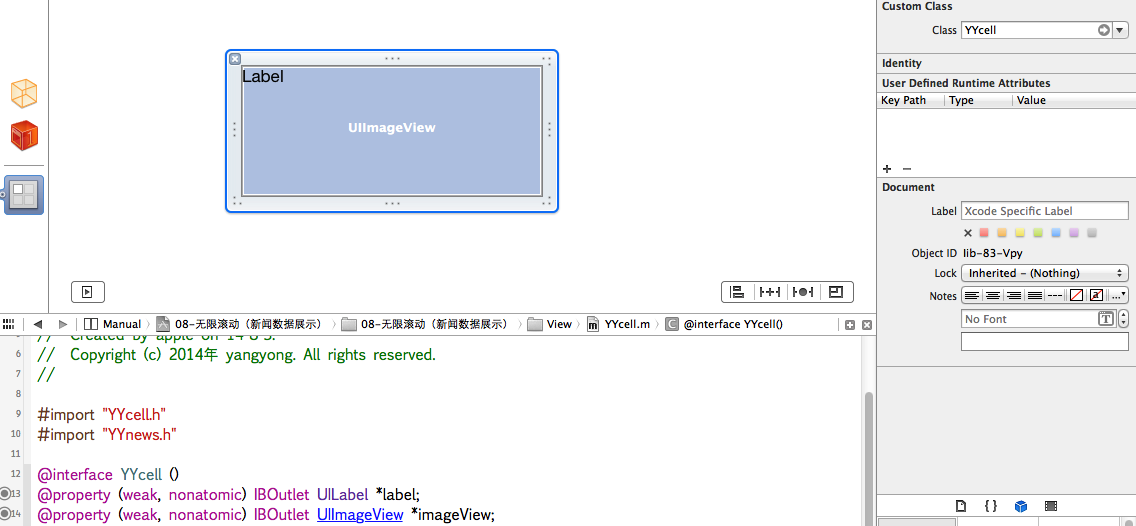Viewport: 1136px width, 526px height.
Task: Open the Pin constraints menu
Action: [x=769, y=292]
